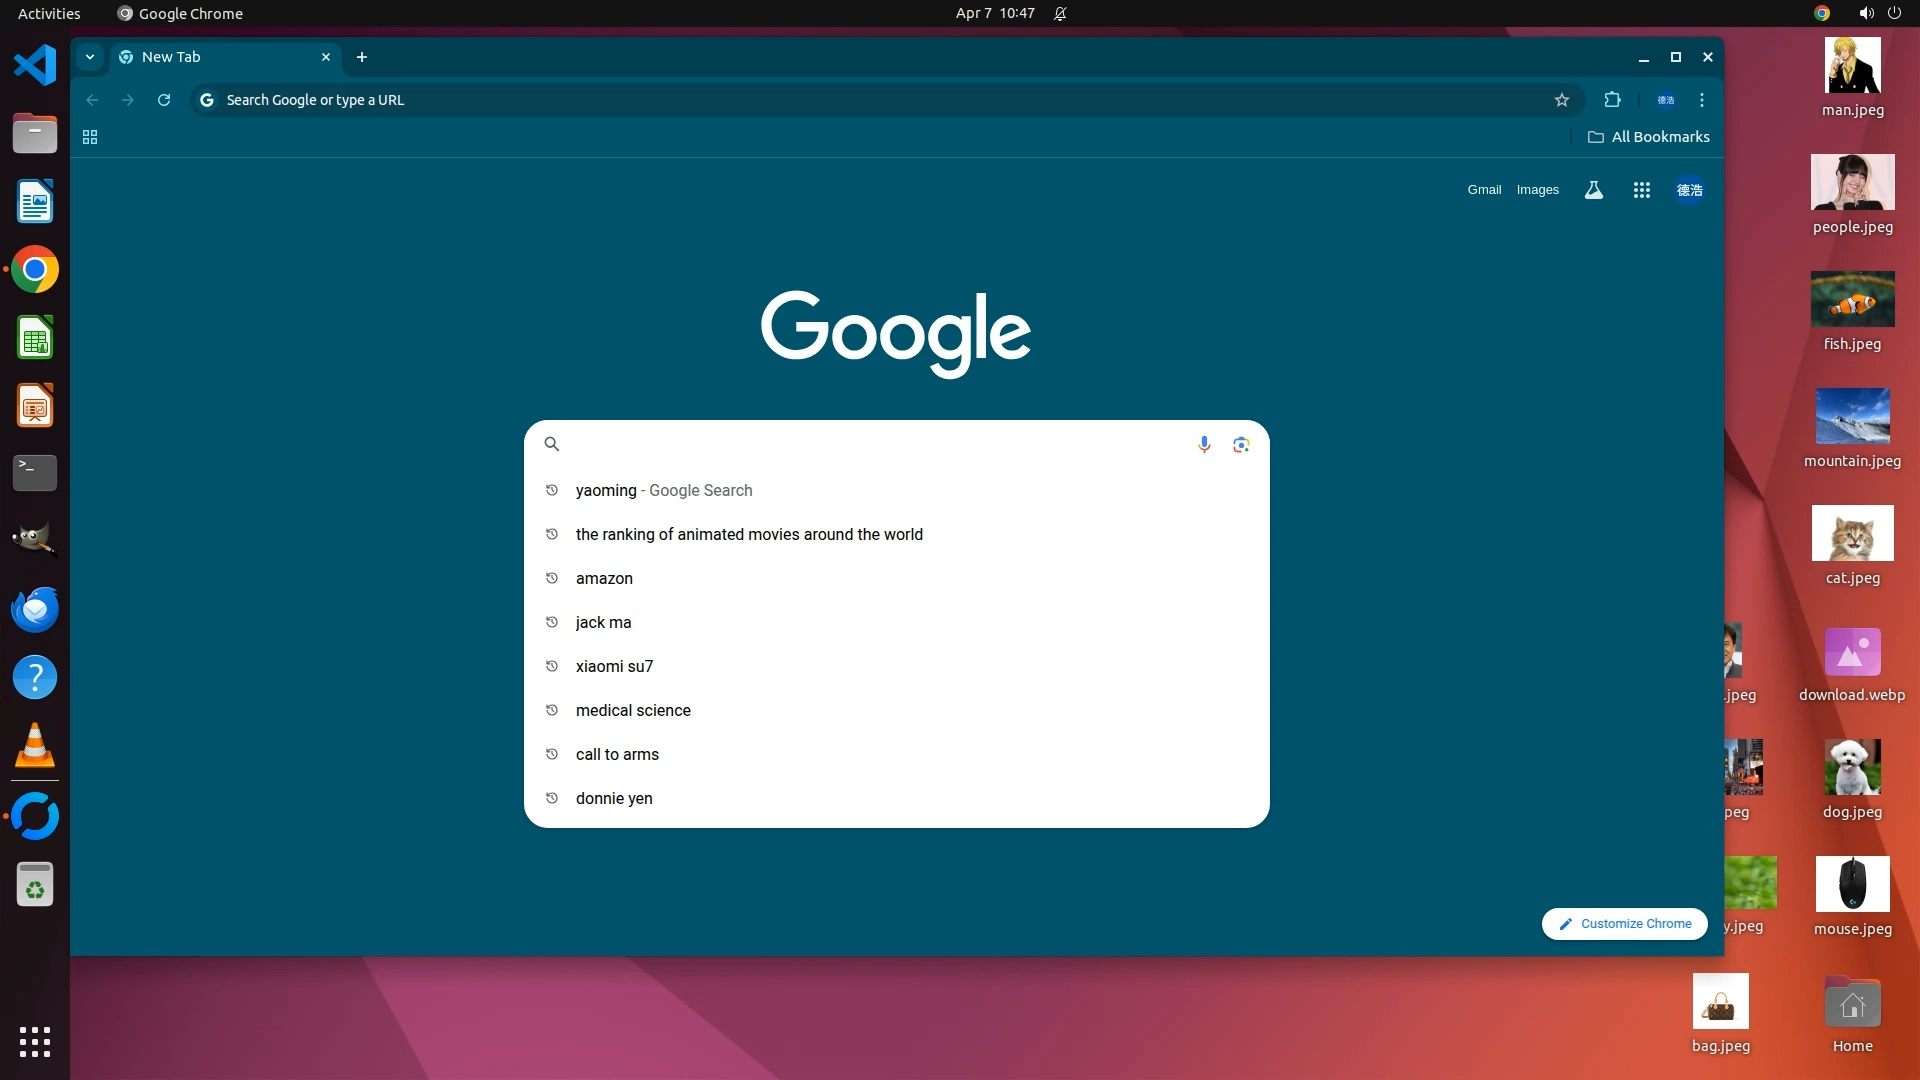Choose 'medical science' search suggestion

pyautogui.click(x=633, y=710)
